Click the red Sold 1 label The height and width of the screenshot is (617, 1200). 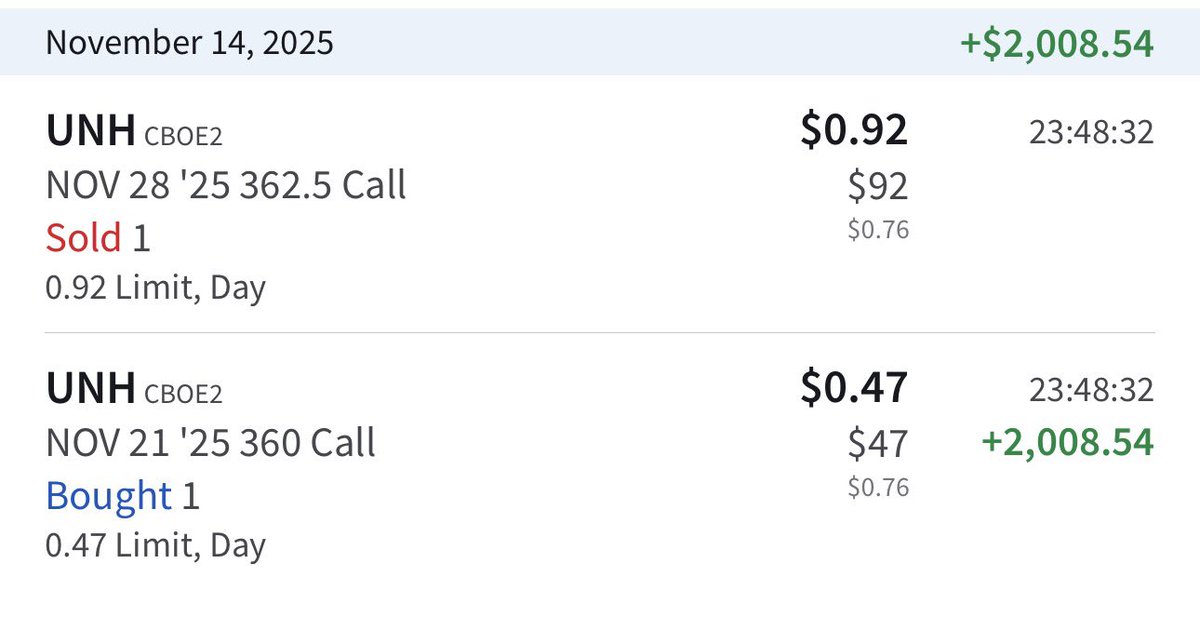[x=98, y=238]
